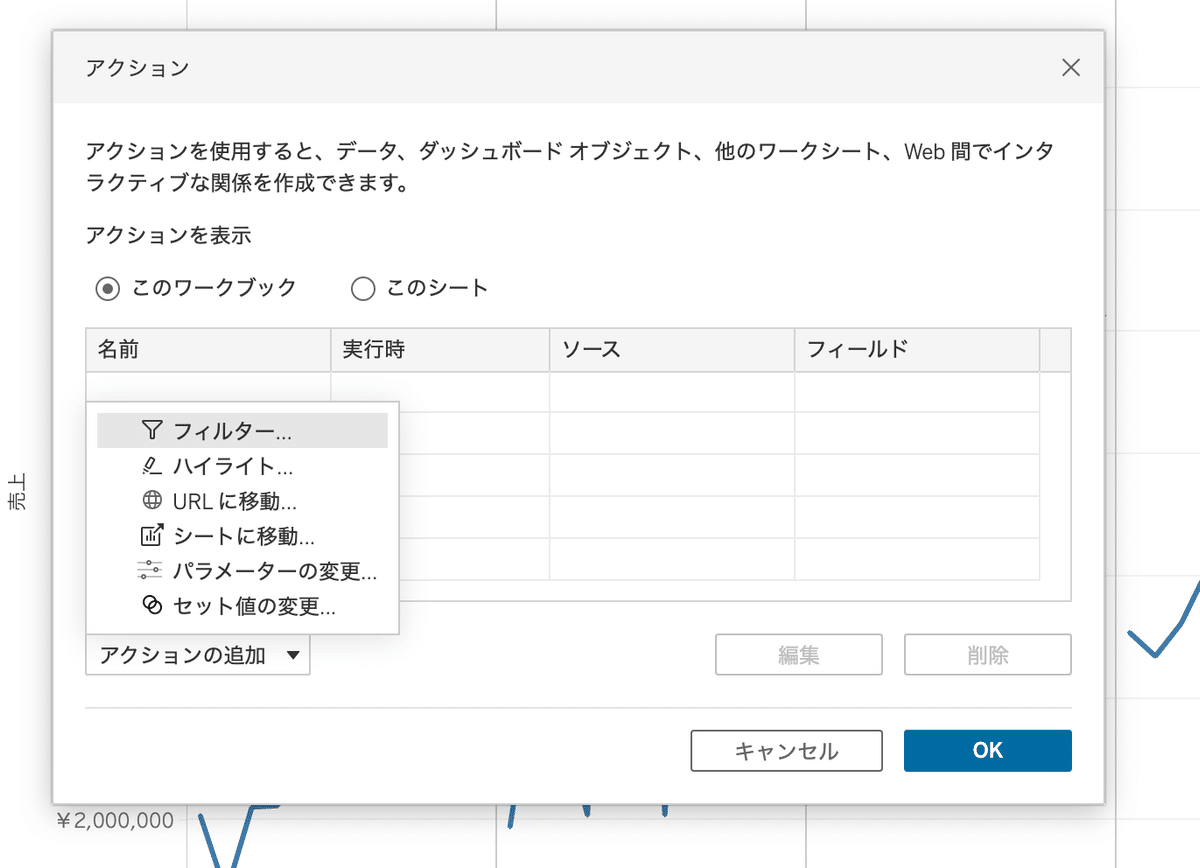1200x868 pixels.
Task: Click the funnel icon beside フィルター
Action: (x=151, y=430)
